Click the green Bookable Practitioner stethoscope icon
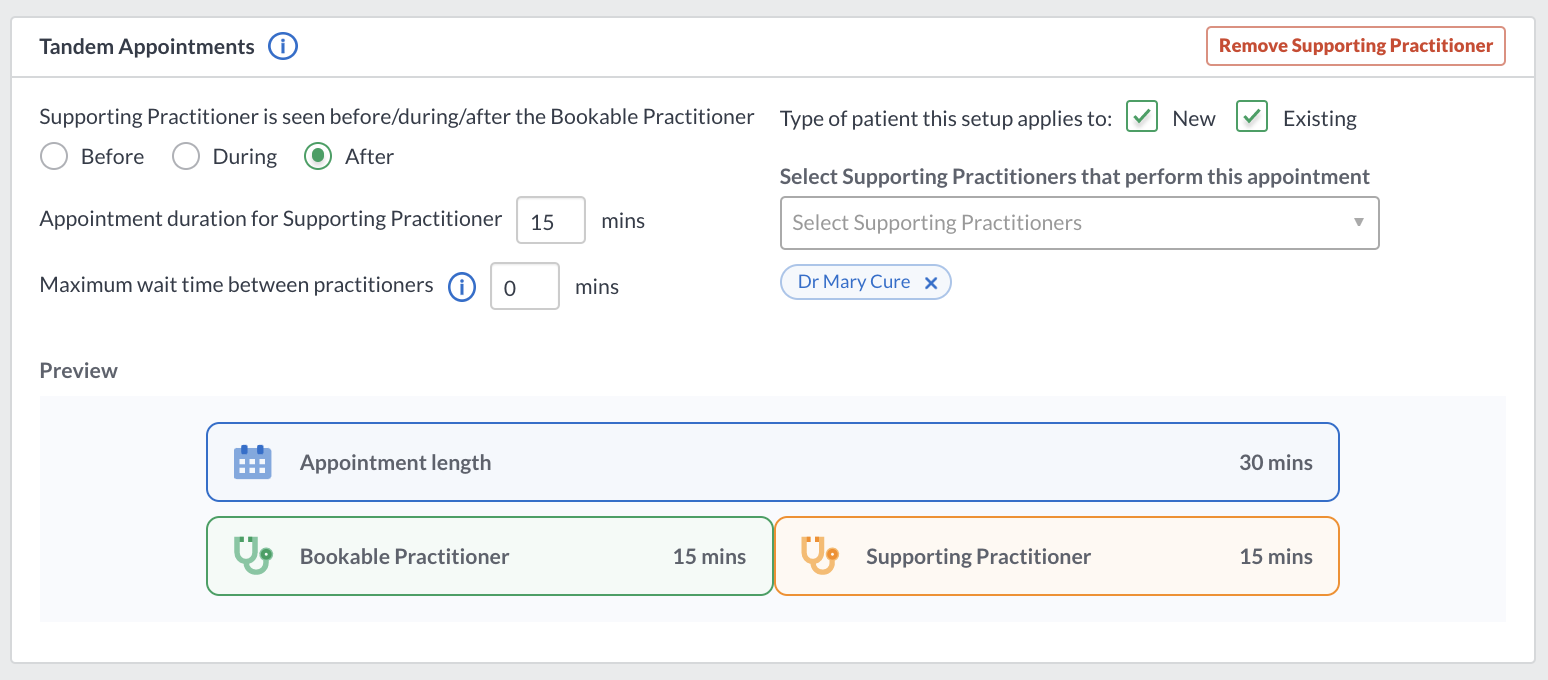Screen dimensions: 1548x680 253,556
